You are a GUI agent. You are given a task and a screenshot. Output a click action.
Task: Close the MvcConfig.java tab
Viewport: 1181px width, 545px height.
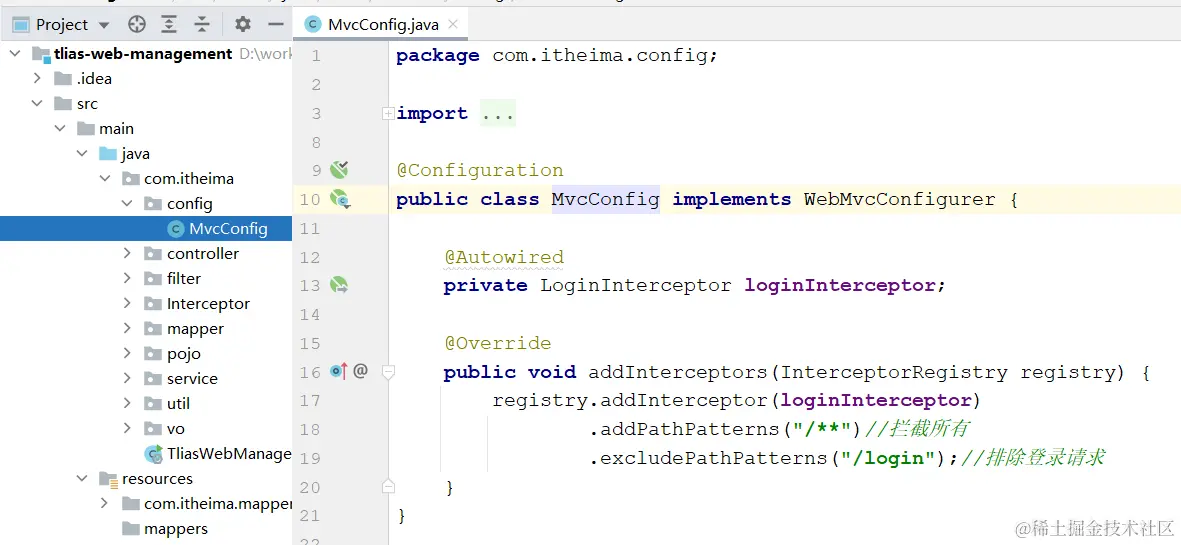click(x=453, y=24)
